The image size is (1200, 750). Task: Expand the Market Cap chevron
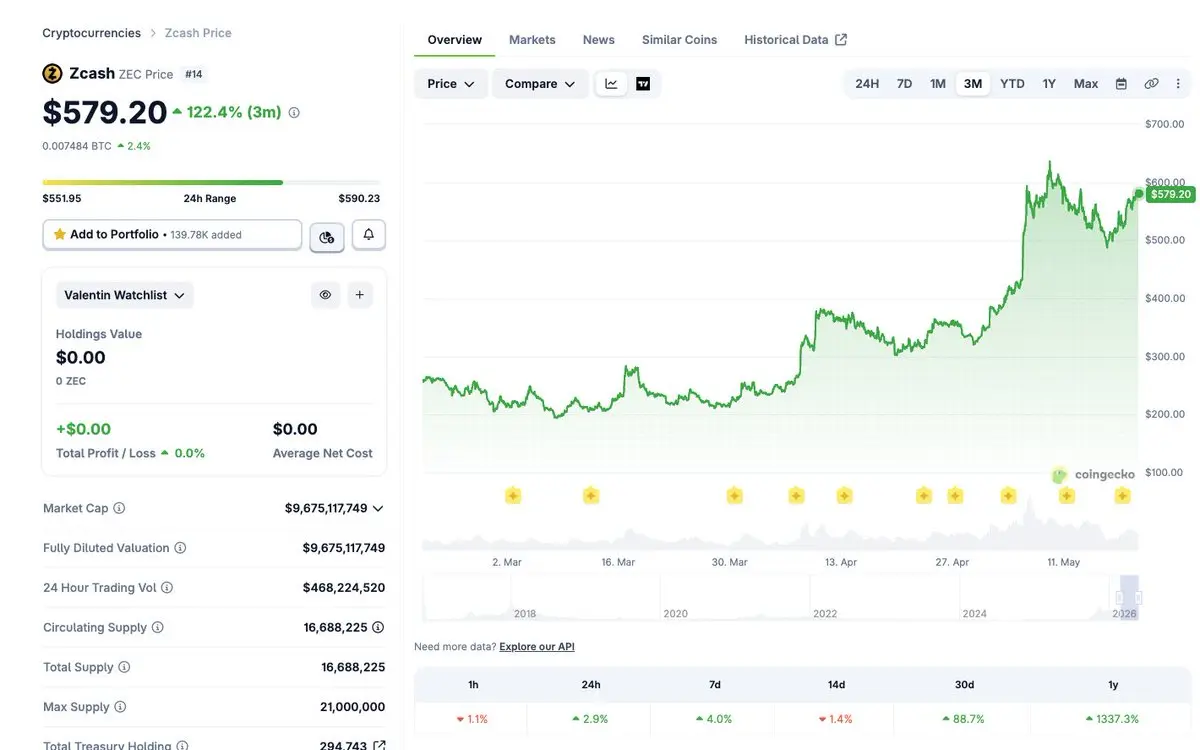click(378, 508)
